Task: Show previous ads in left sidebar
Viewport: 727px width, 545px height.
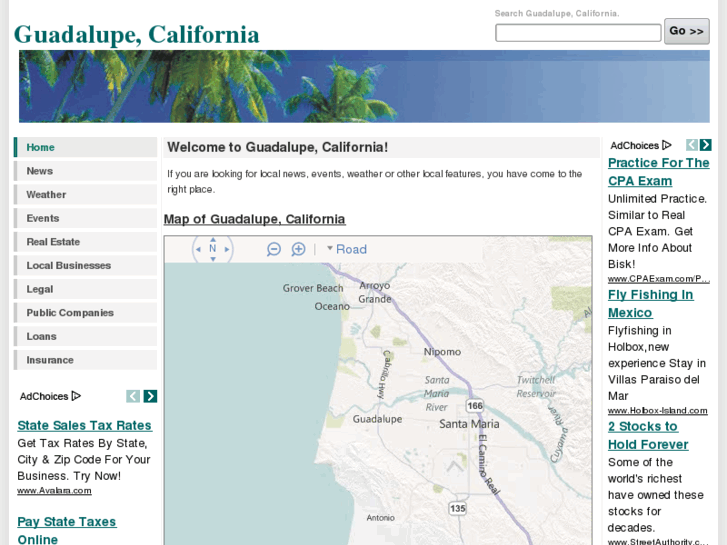Action: click(x=133, y=396)
